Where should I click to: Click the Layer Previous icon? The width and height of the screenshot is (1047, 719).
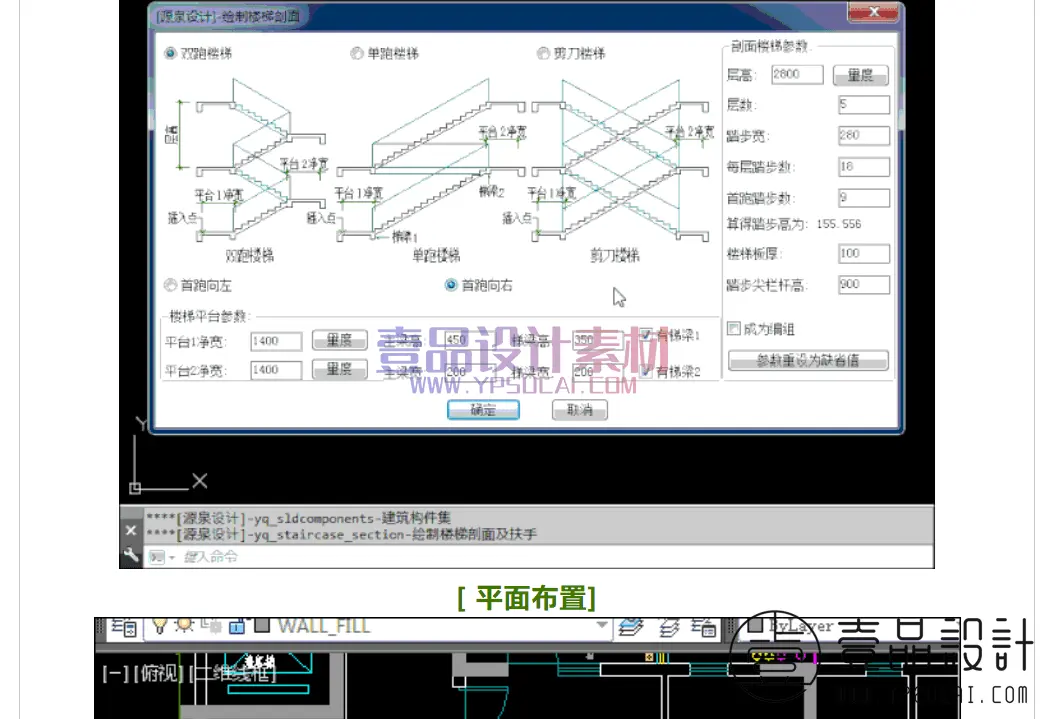pyautogui.click(x=669, y=628)
